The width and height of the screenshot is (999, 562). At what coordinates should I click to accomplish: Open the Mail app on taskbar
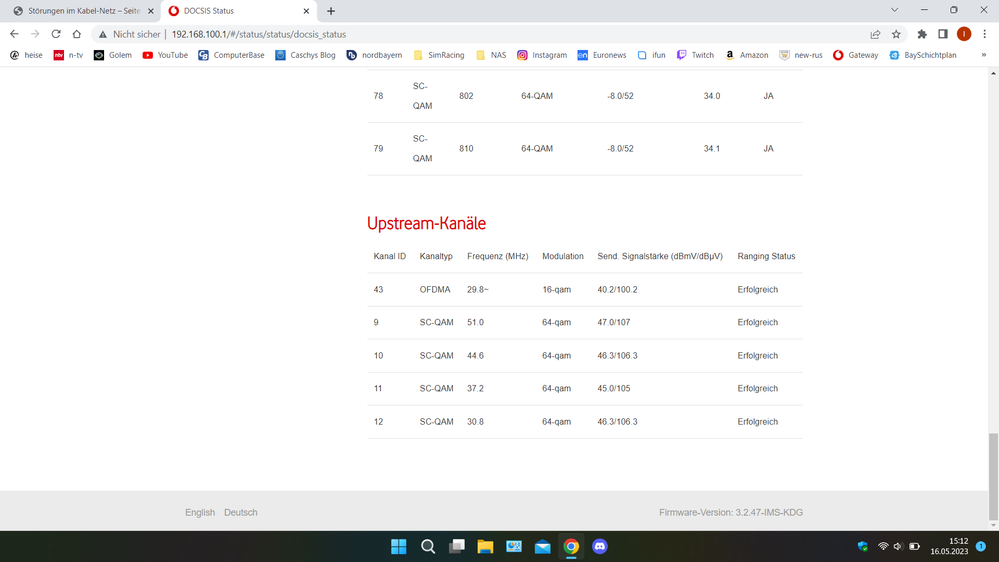543,546
